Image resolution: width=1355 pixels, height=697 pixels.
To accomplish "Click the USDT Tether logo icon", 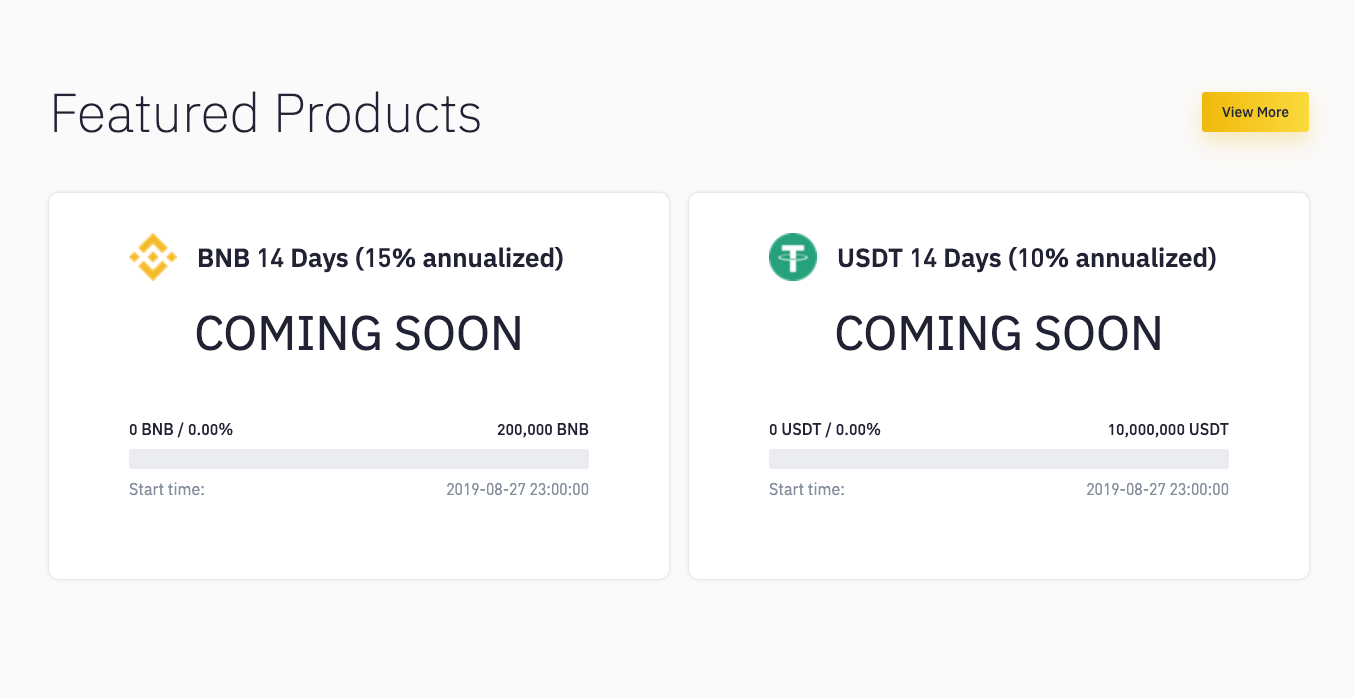I will click(x=793, y=257).
